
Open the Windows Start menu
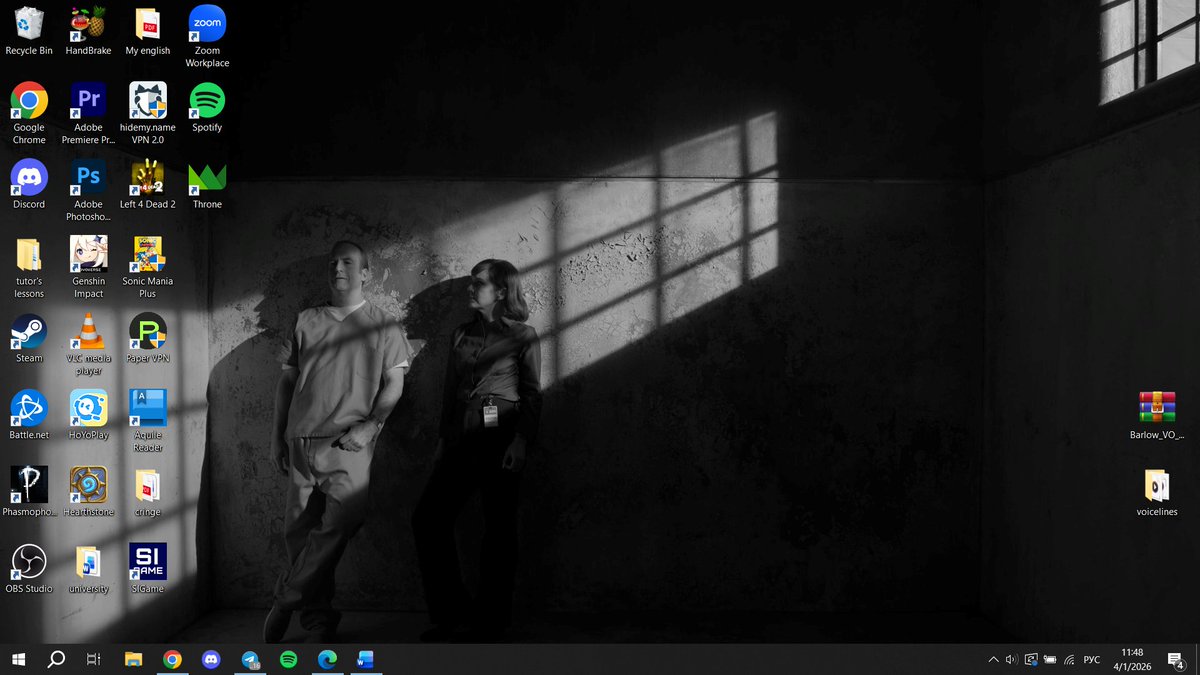click(x=18, y=659)
